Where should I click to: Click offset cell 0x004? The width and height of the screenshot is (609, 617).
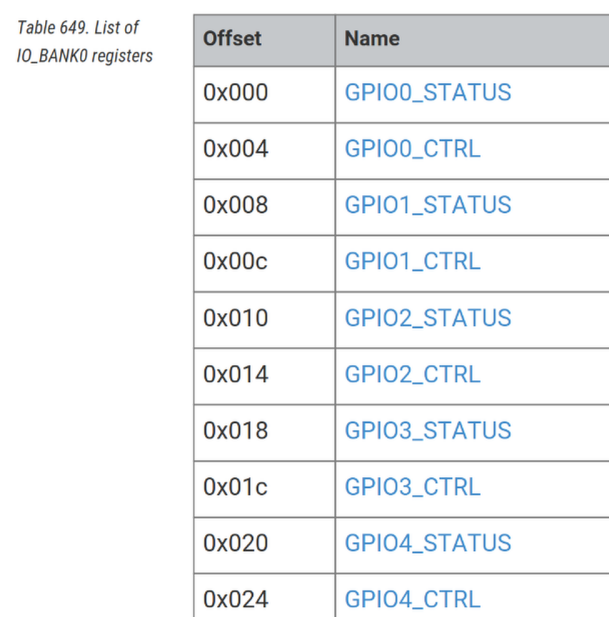point(235,149)
